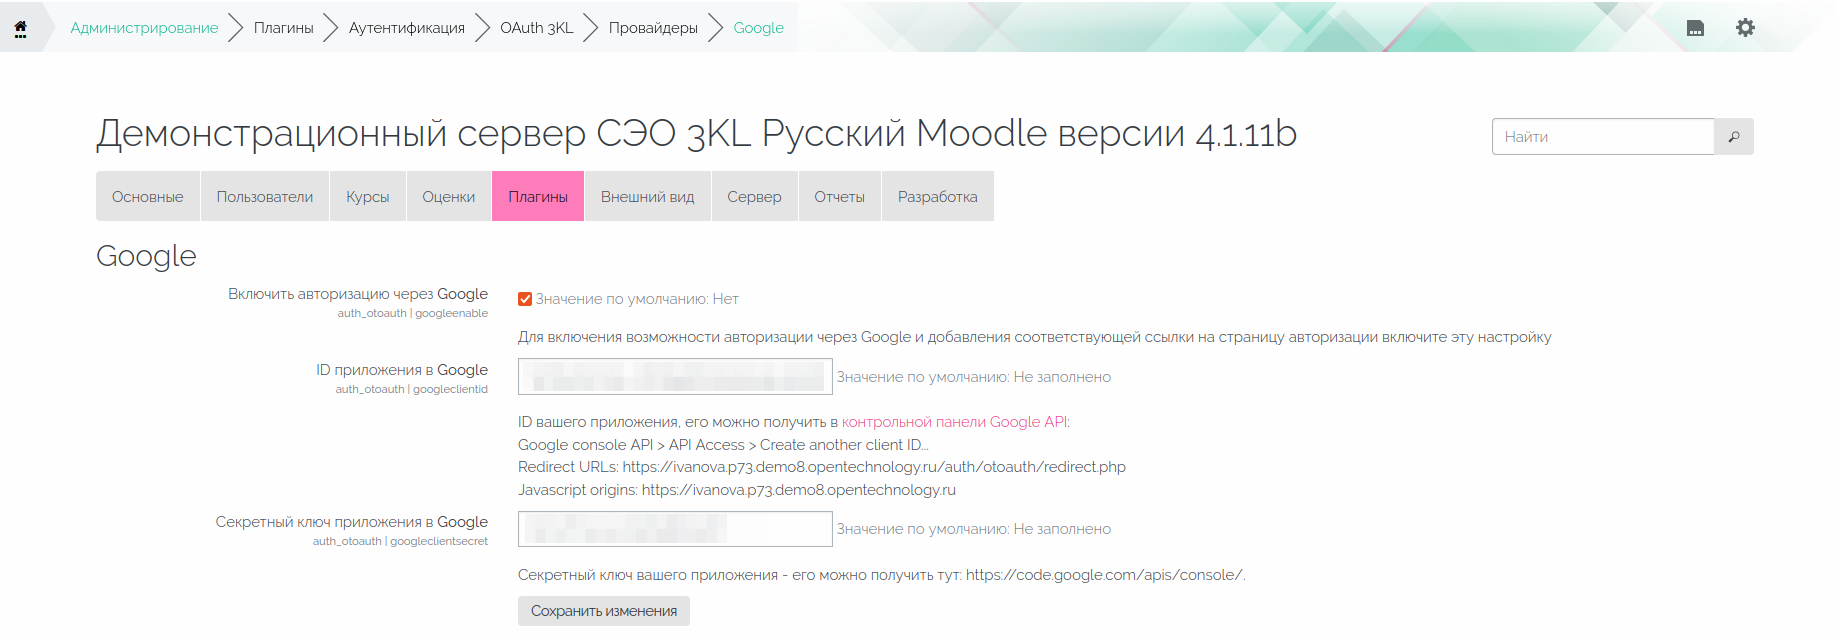Image resolution: width=1838 pixels, height=635 pixels.
Task: Open the контрольной панели Google API link
Action: point(954,422)
